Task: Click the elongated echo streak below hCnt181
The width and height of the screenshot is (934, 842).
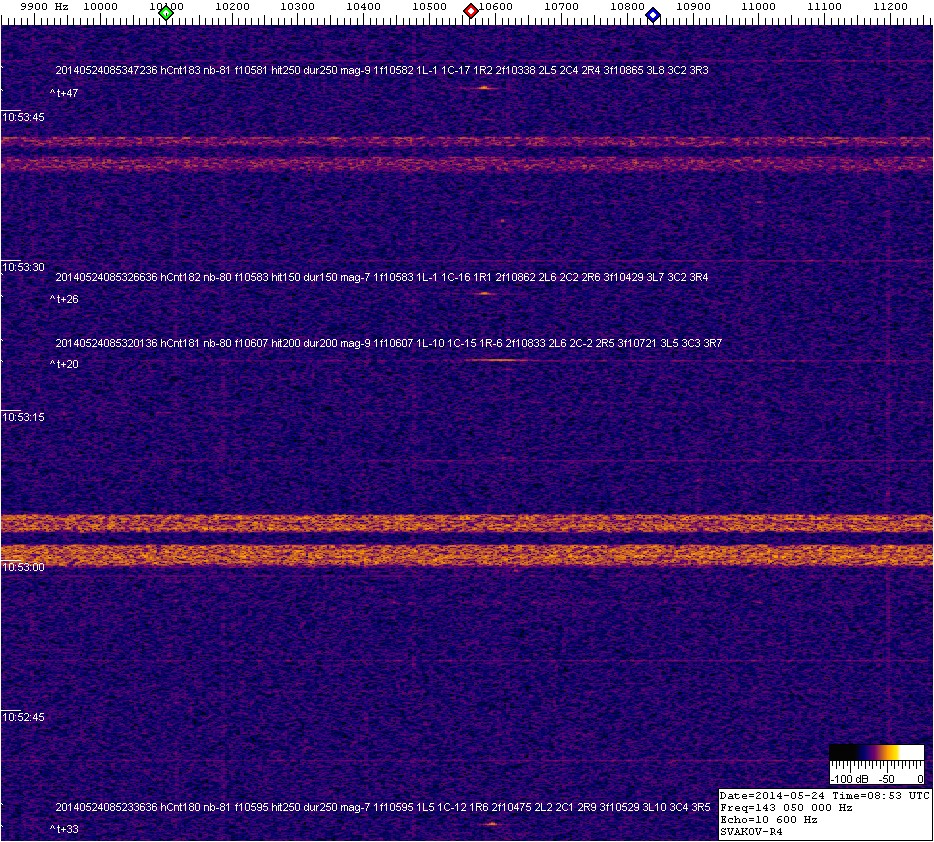Action: tap(492, 361)
